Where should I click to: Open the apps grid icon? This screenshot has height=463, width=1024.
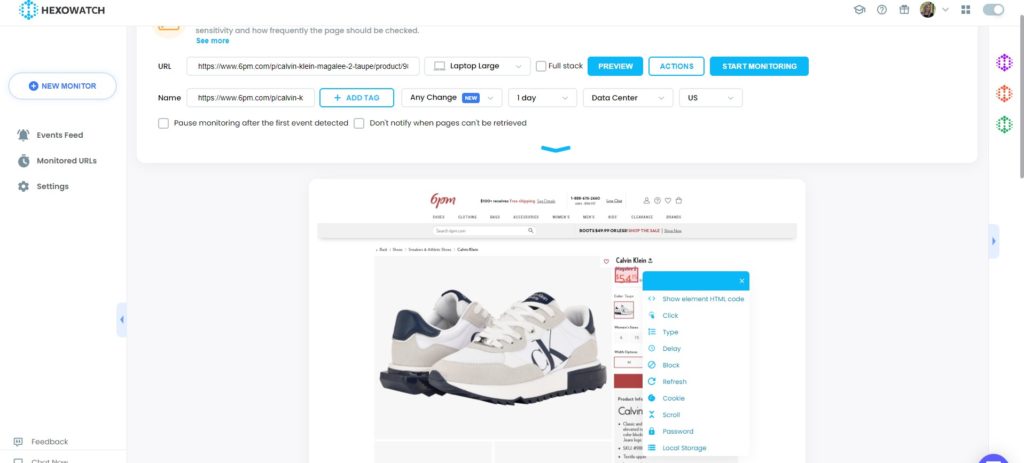966,10
